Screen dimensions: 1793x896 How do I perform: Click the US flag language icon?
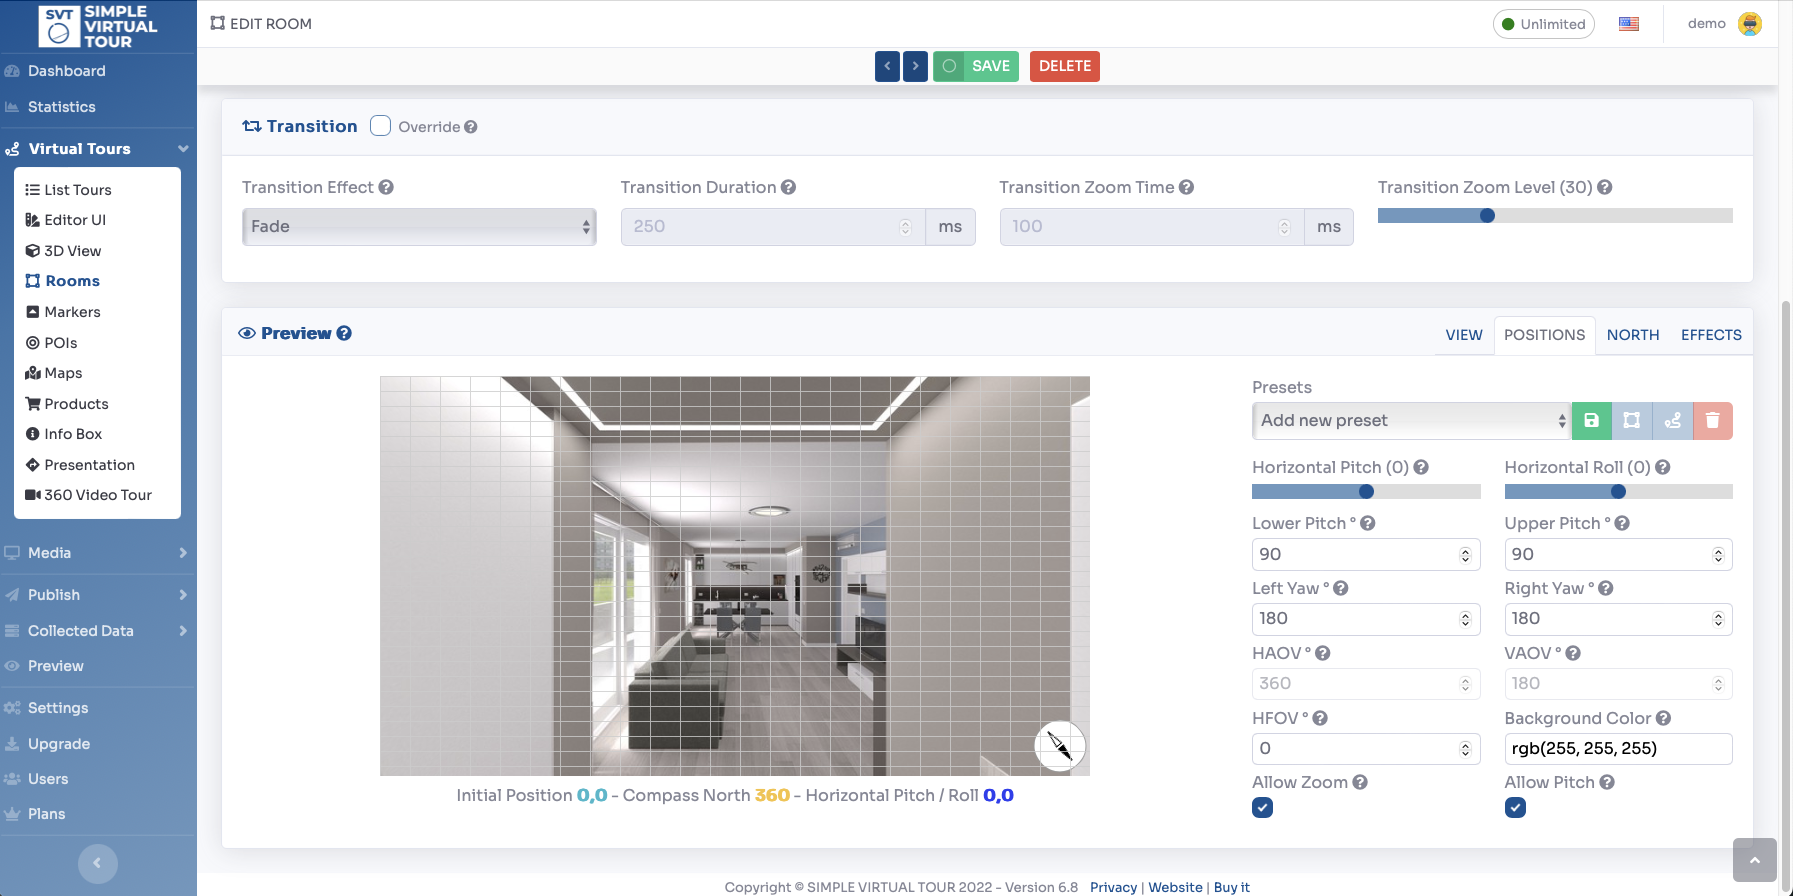coord(1629,24)
